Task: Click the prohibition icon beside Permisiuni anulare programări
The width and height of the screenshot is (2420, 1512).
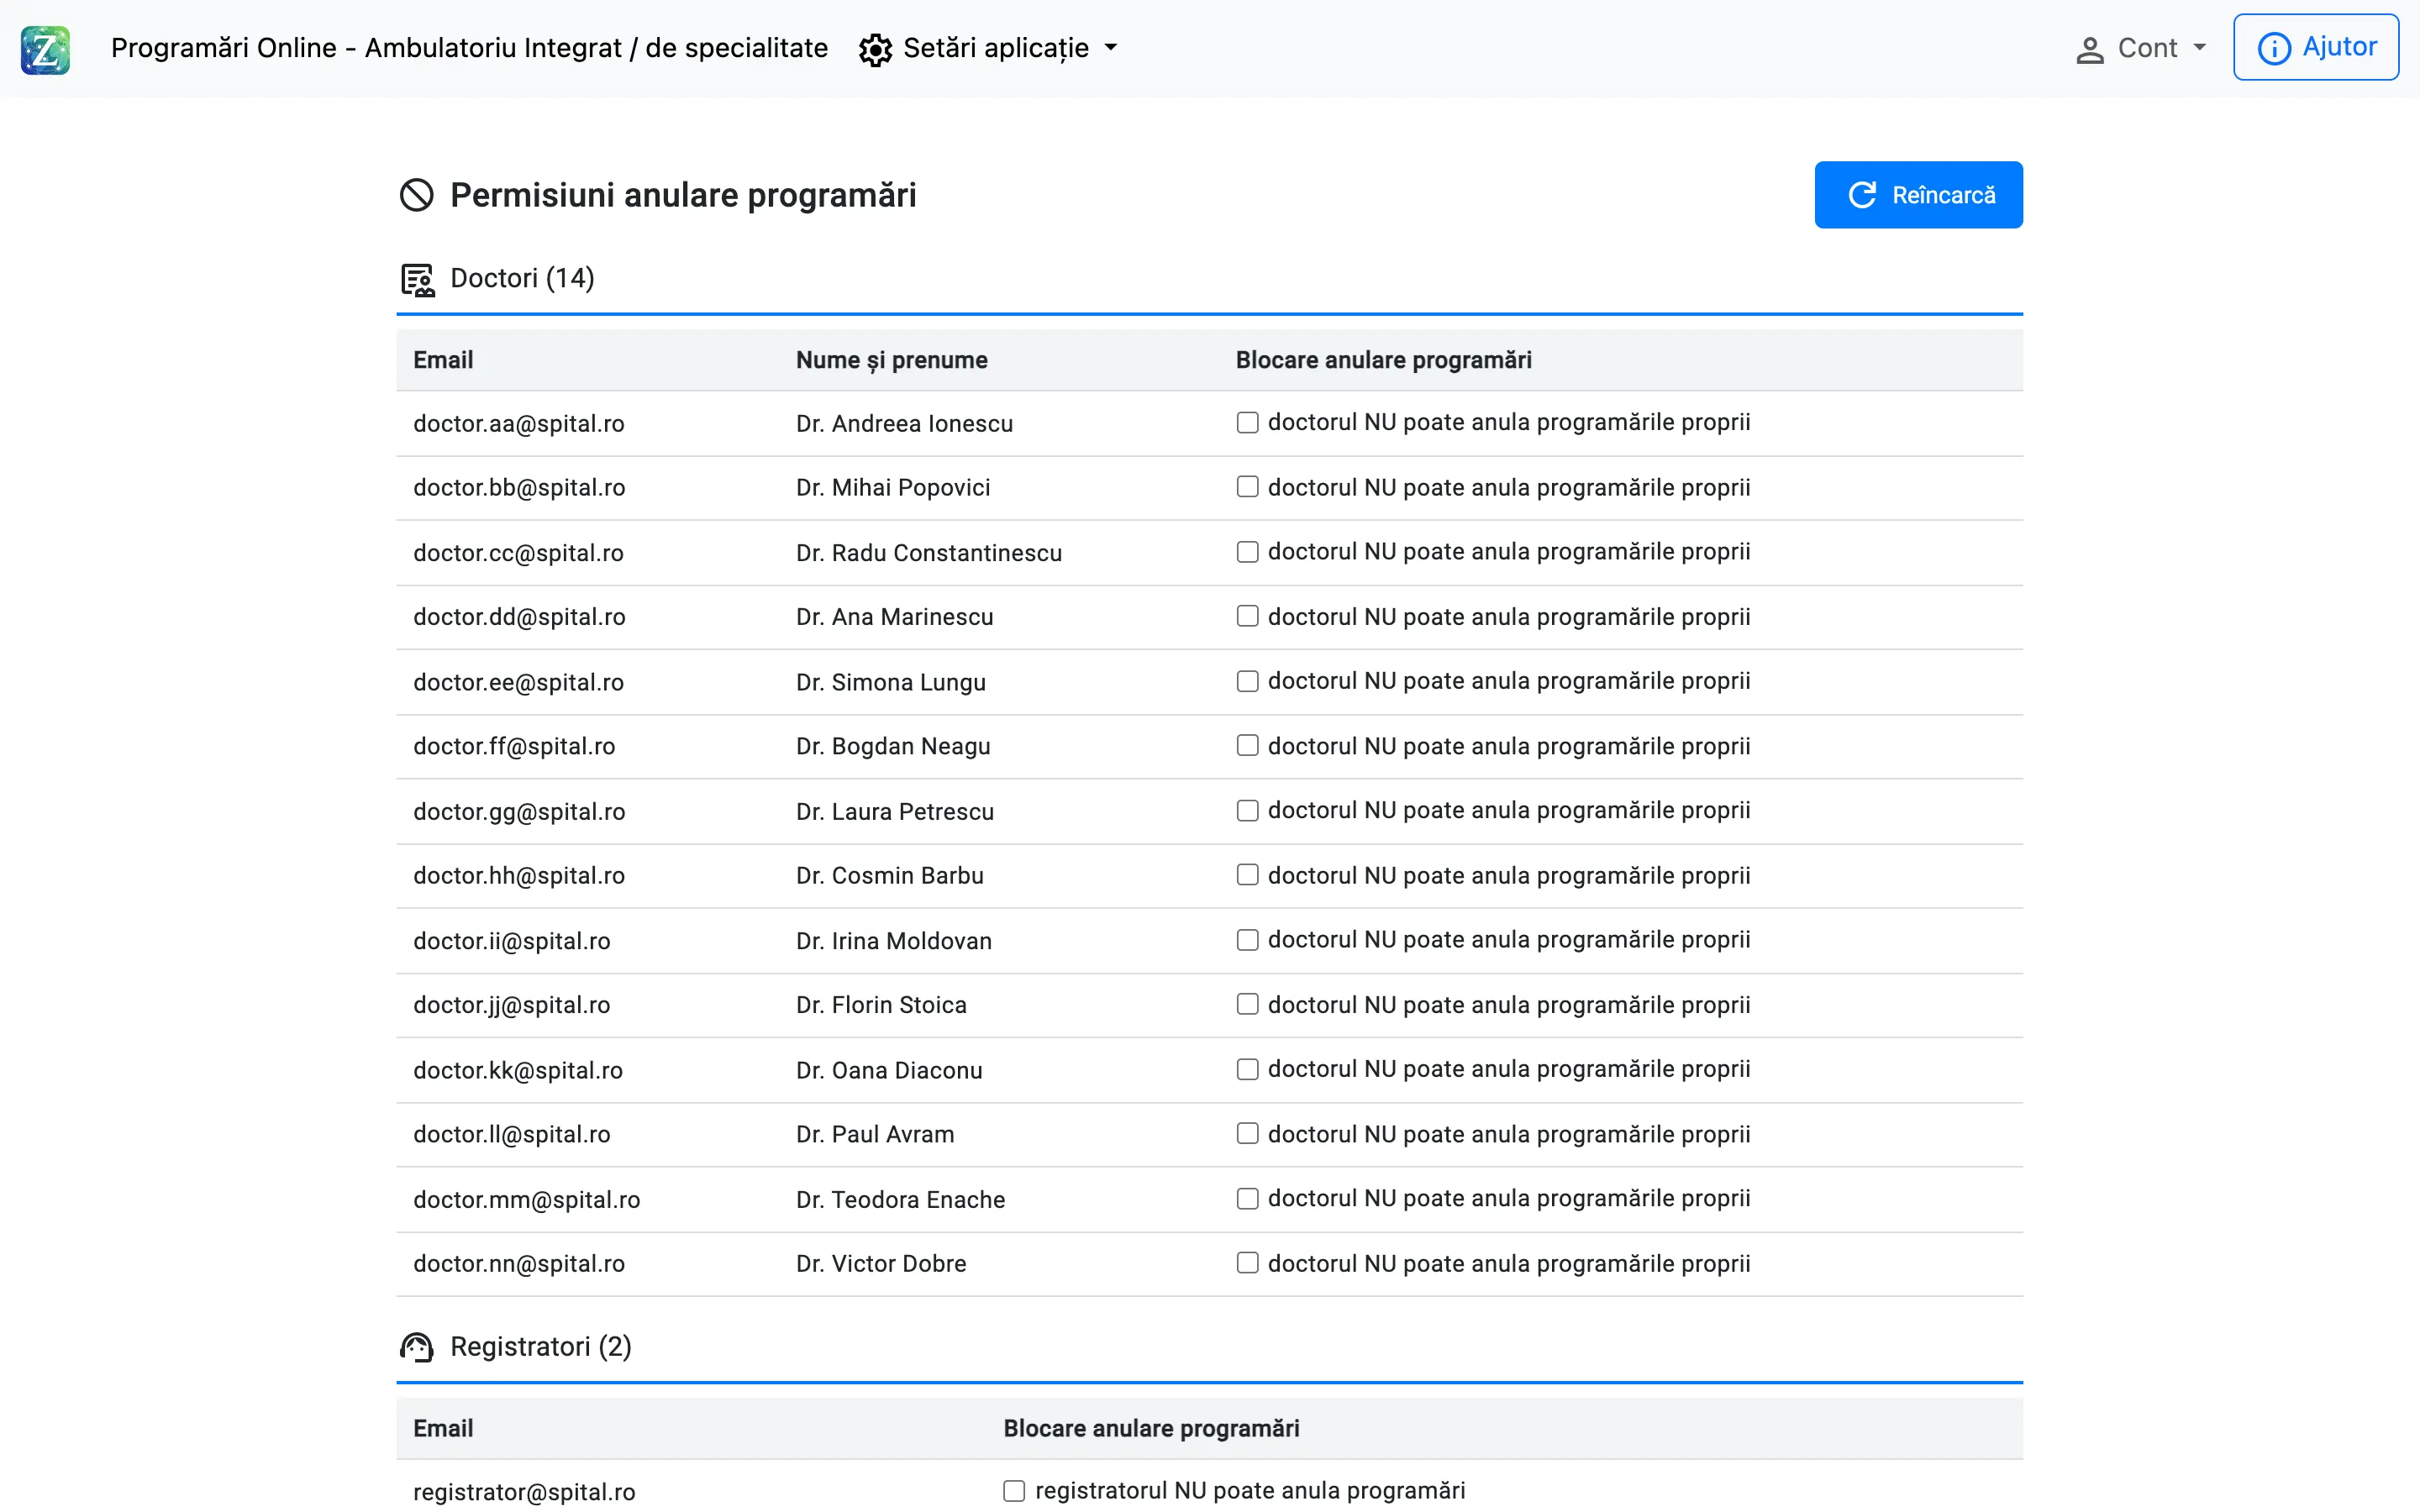Action: (416, 195)
